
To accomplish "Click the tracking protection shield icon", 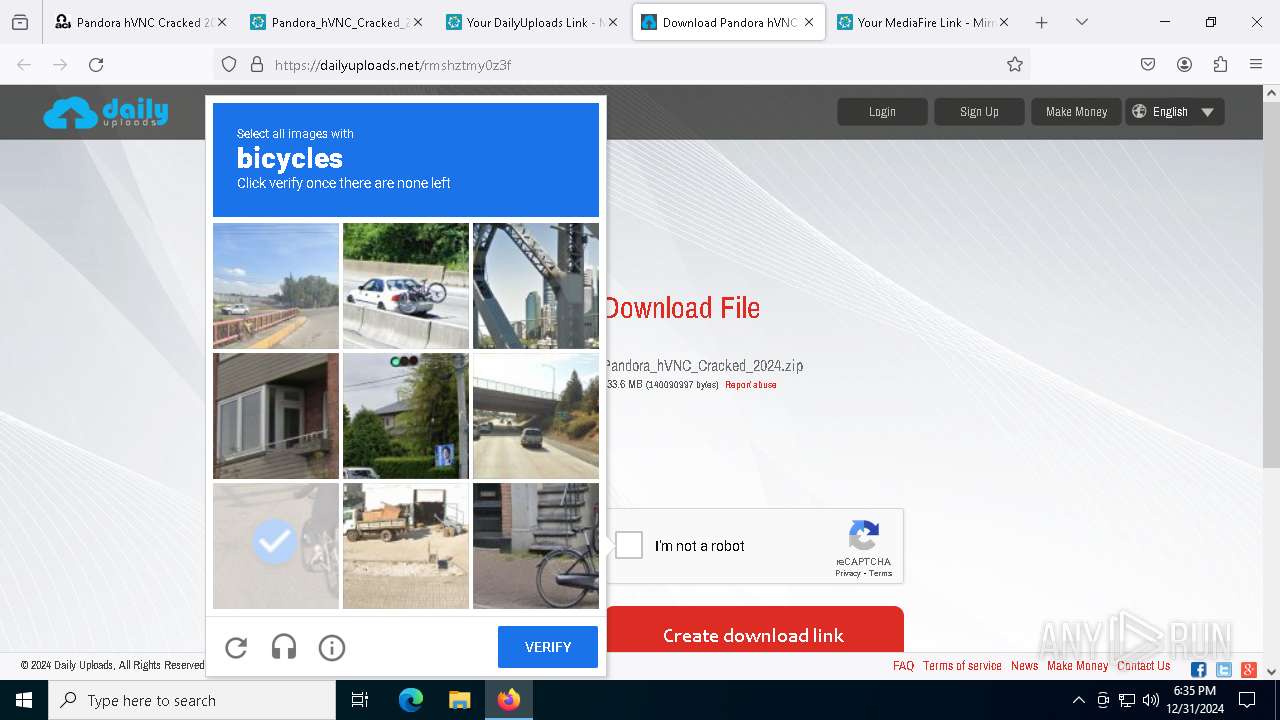I will point(229,65).
